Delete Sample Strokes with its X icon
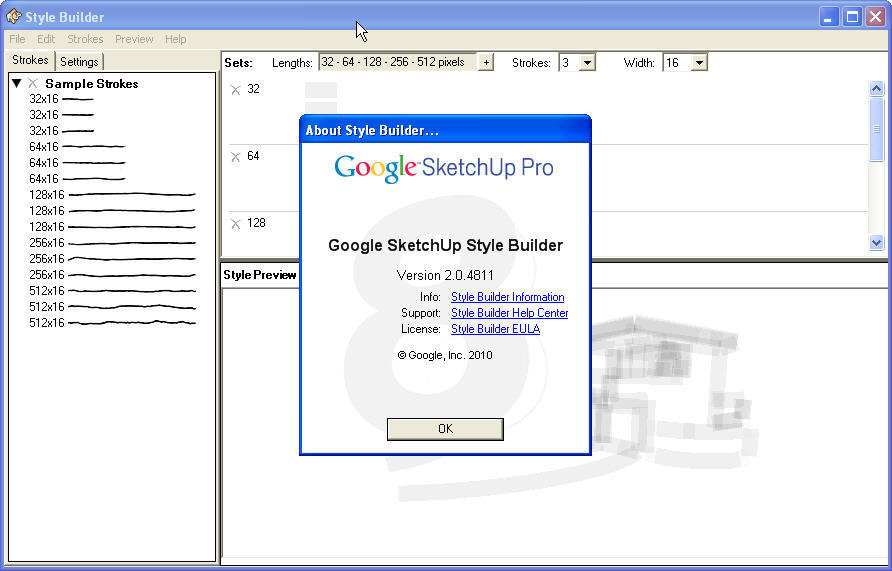892x571 pixels. coord(32,84)
